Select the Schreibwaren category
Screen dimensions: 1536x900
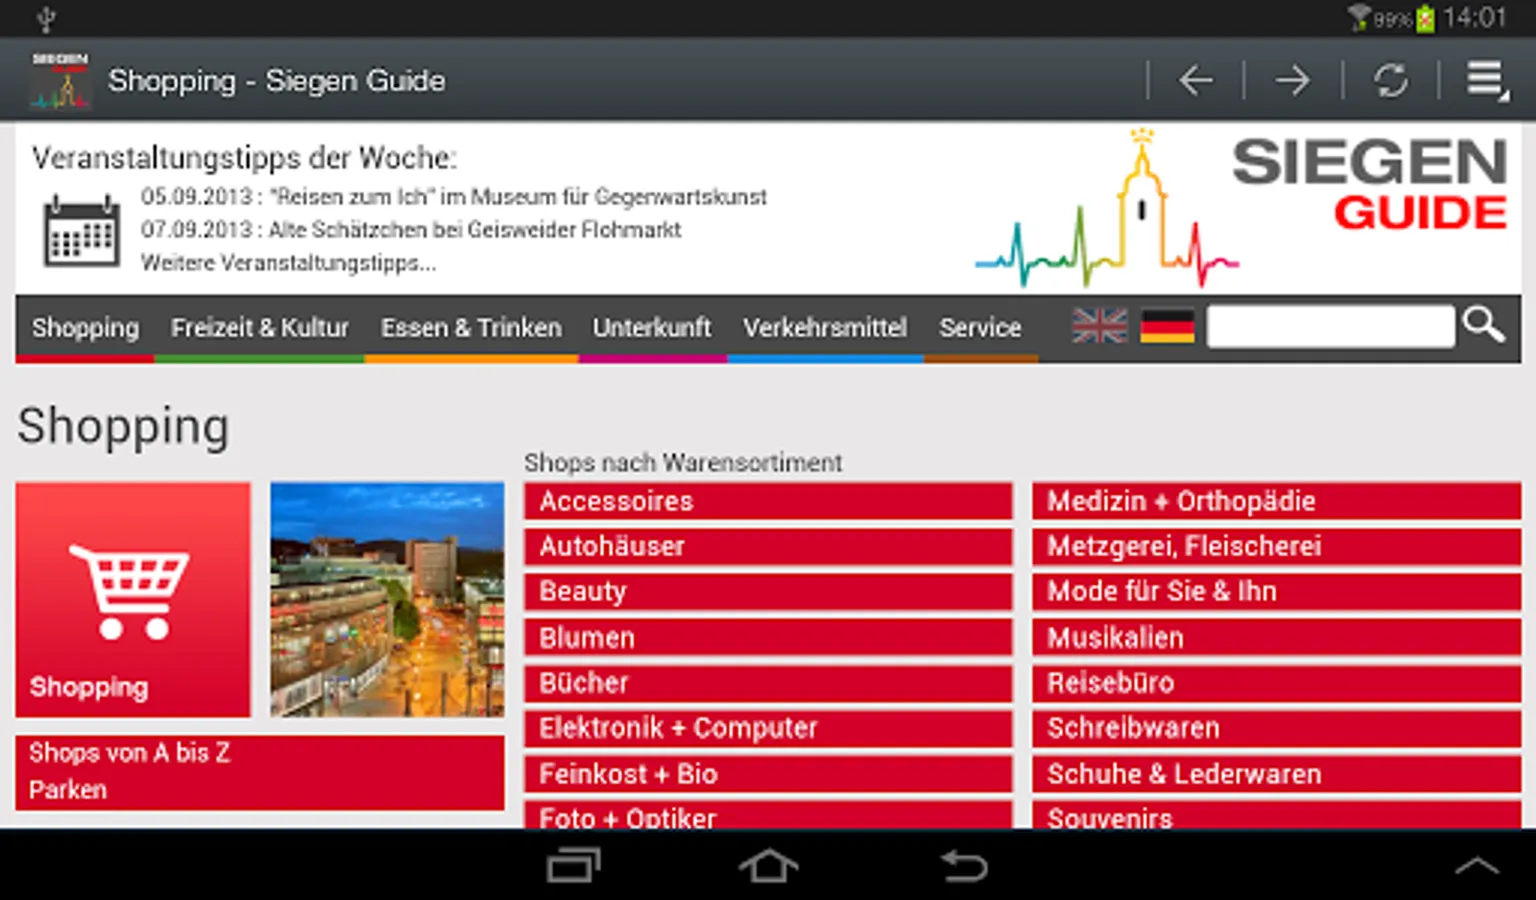(1276, 728)
